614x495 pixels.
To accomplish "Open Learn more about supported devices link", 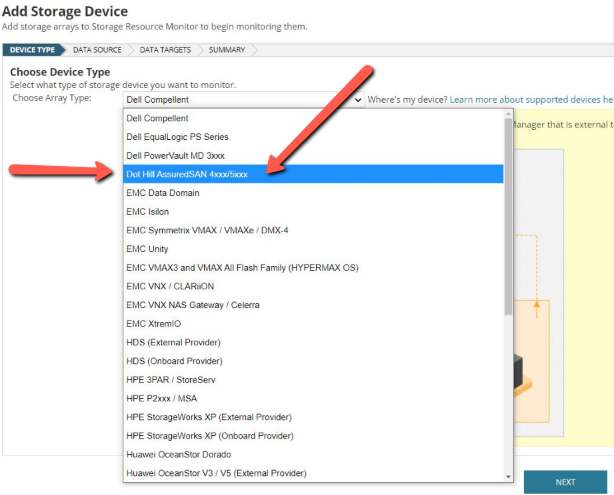I will click(x=531, y=99).
